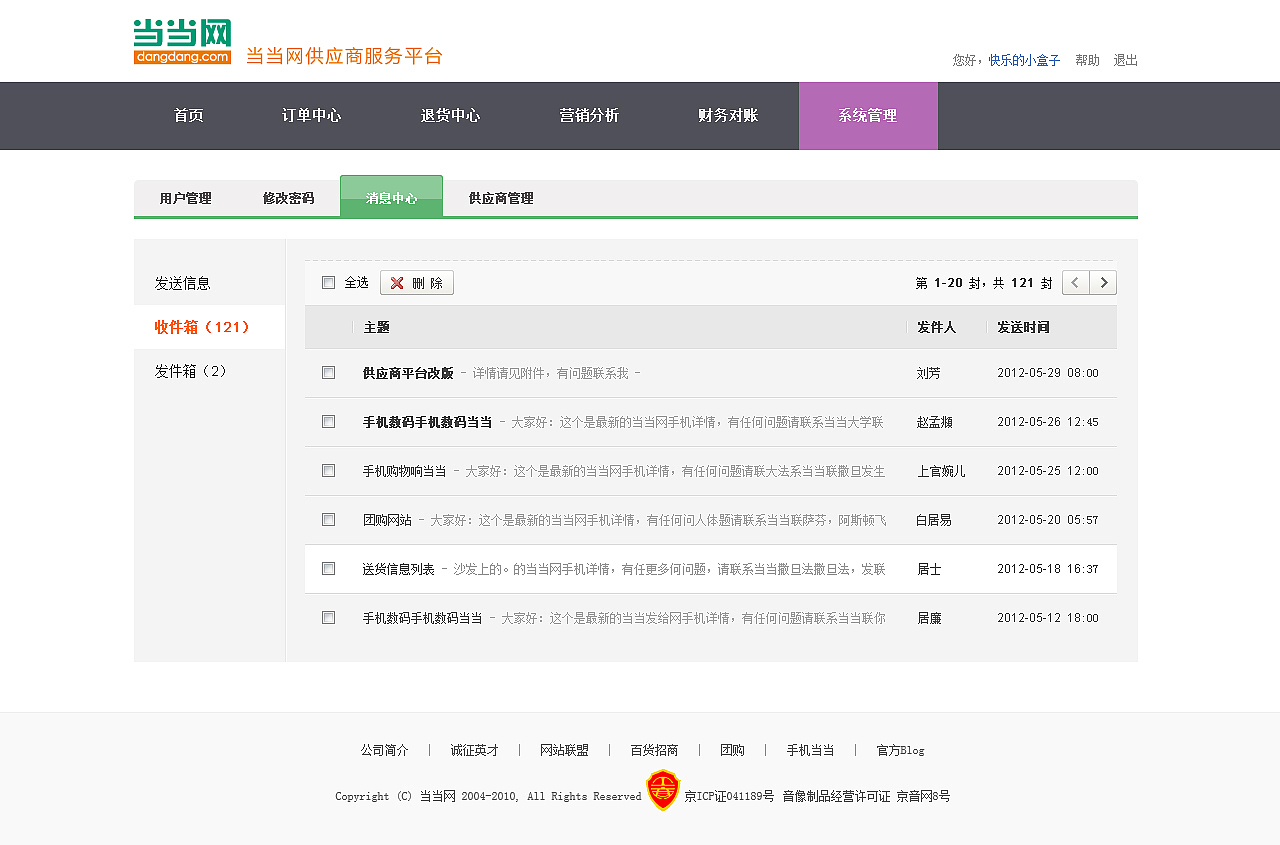Open the 财务对账 section

click(x=727, y=115)
